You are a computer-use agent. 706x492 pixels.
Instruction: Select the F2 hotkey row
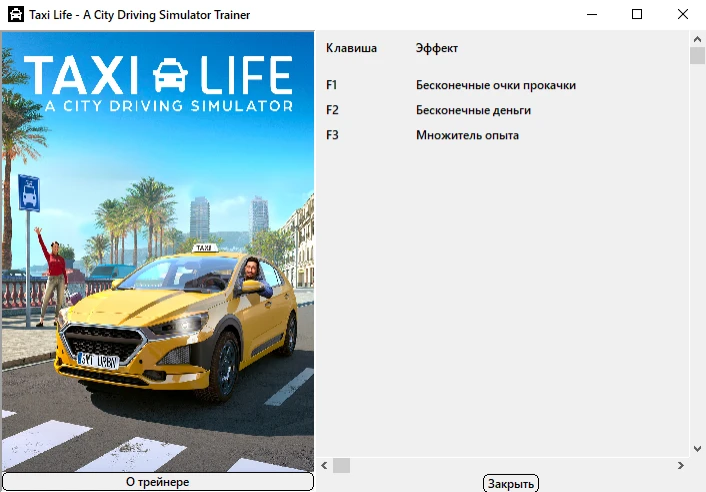(428, 110)
